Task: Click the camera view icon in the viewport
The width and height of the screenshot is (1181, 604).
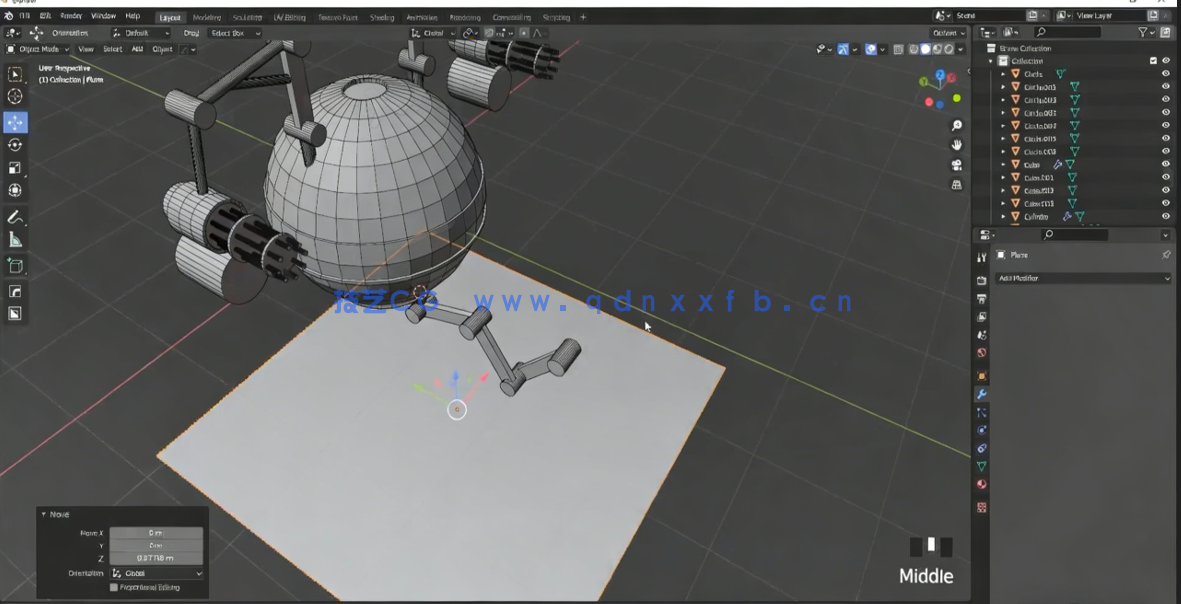Action: (x=956, y=166)
